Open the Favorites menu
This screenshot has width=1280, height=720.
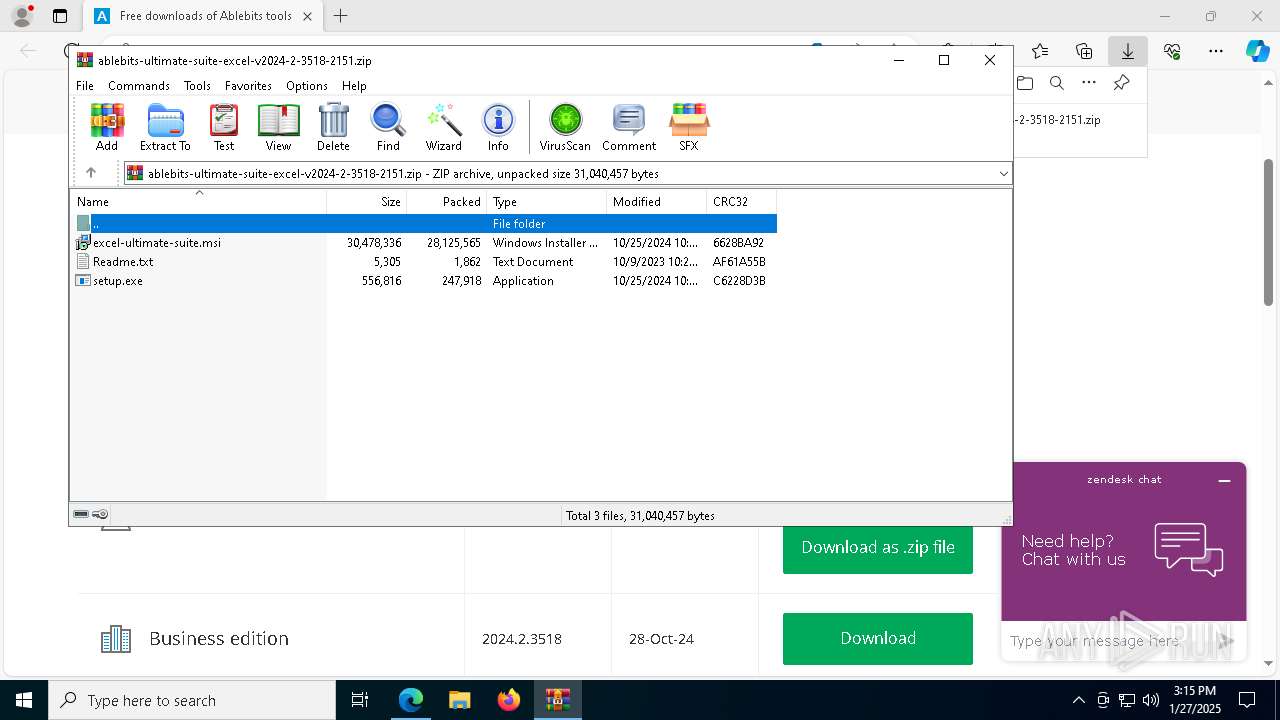[x=248, y=86]
